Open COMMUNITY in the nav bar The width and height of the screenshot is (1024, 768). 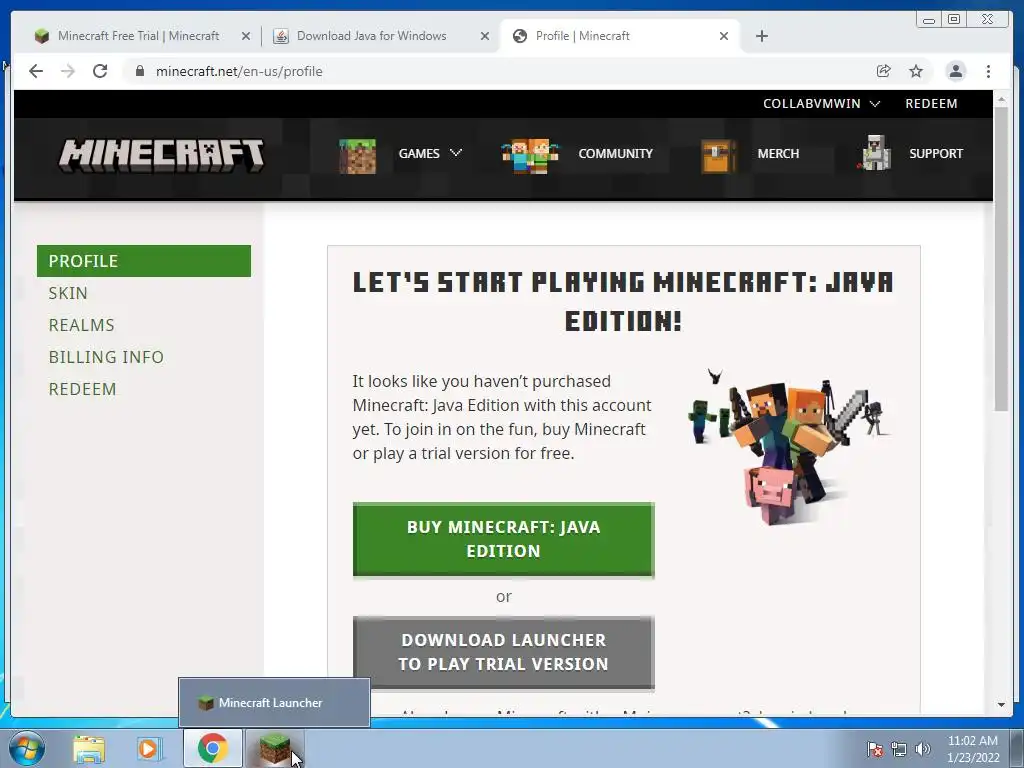(x=615, y=153)
